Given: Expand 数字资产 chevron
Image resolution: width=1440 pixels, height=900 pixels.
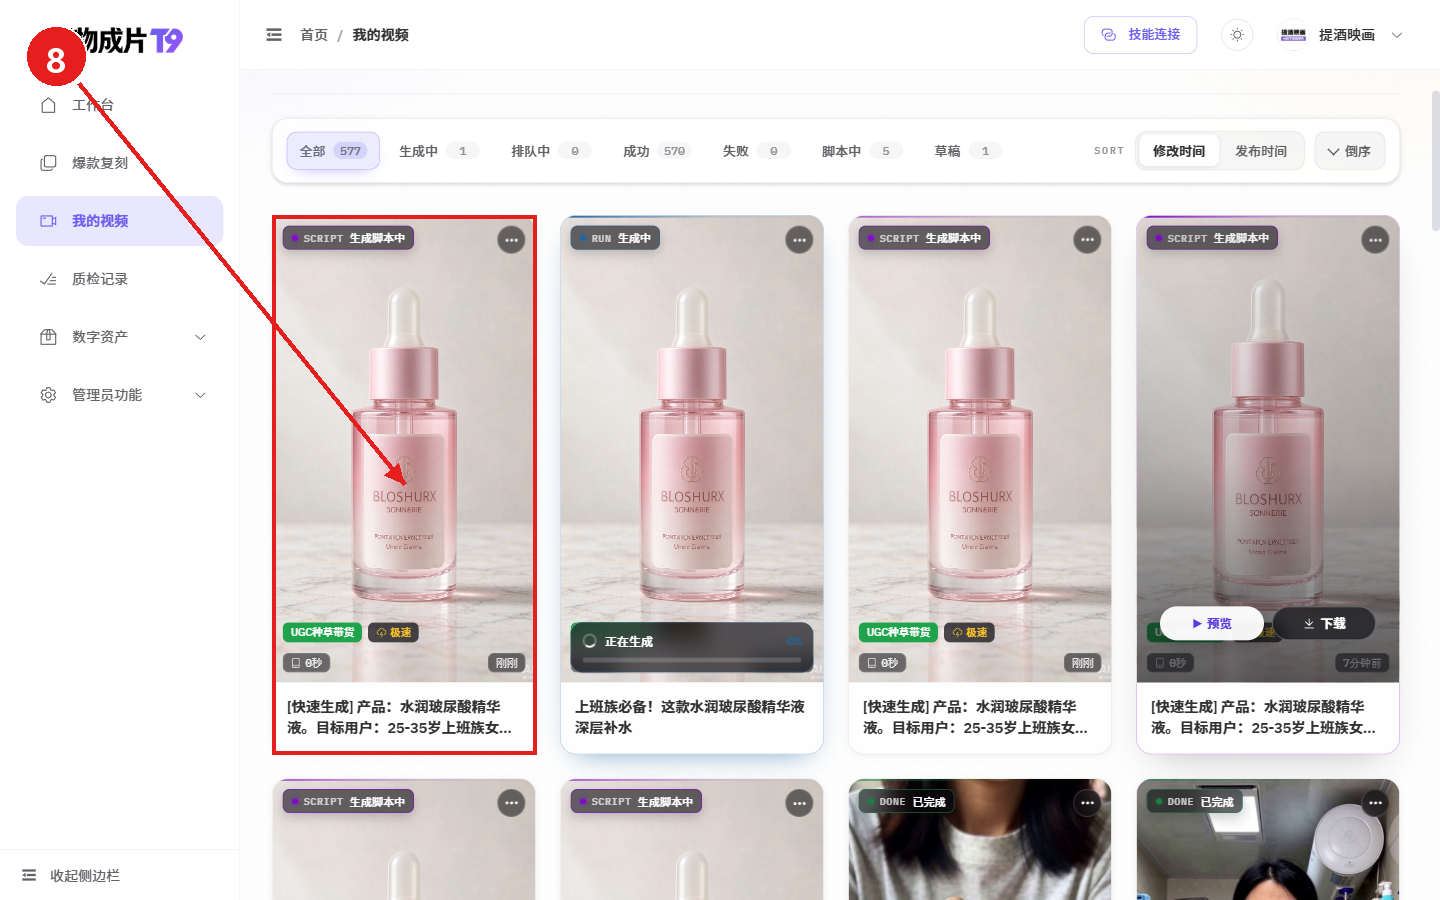Looking at the screenshot, I should (x=200, y=337).
